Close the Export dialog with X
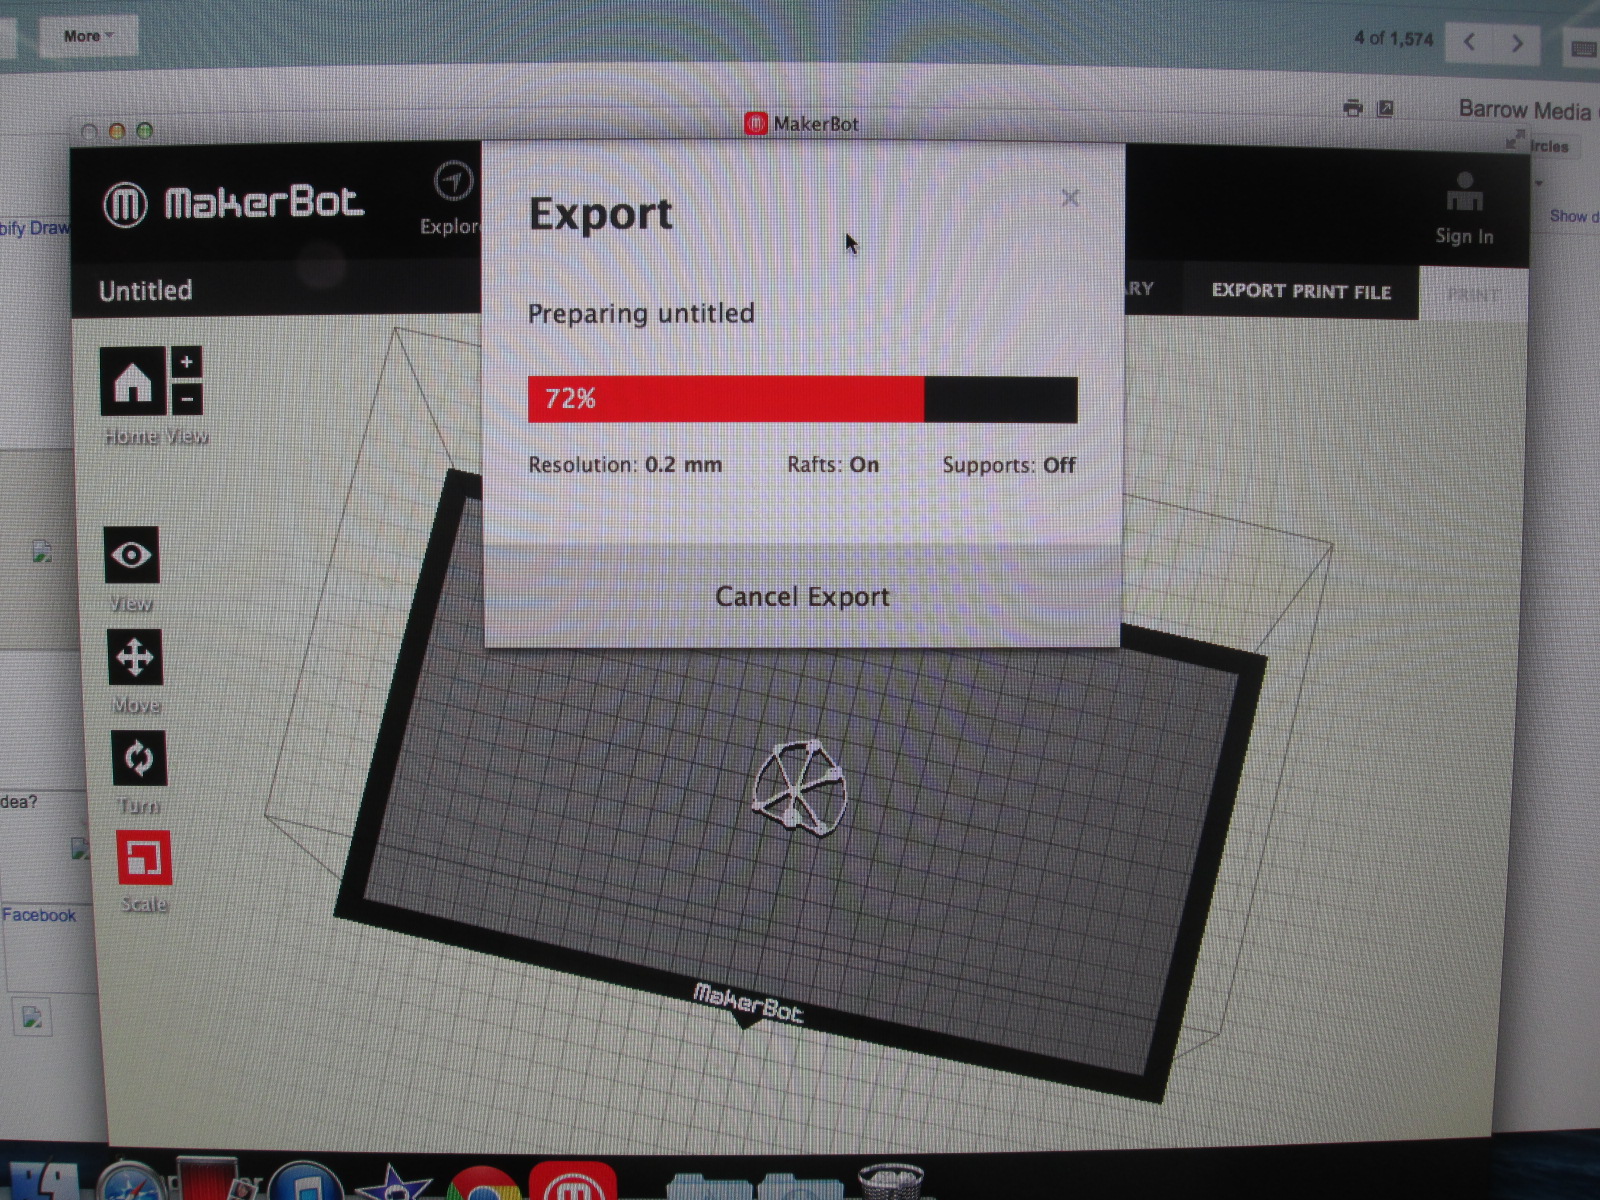This screenshot has height=1200, width=1600. (x=1070, y=198)
